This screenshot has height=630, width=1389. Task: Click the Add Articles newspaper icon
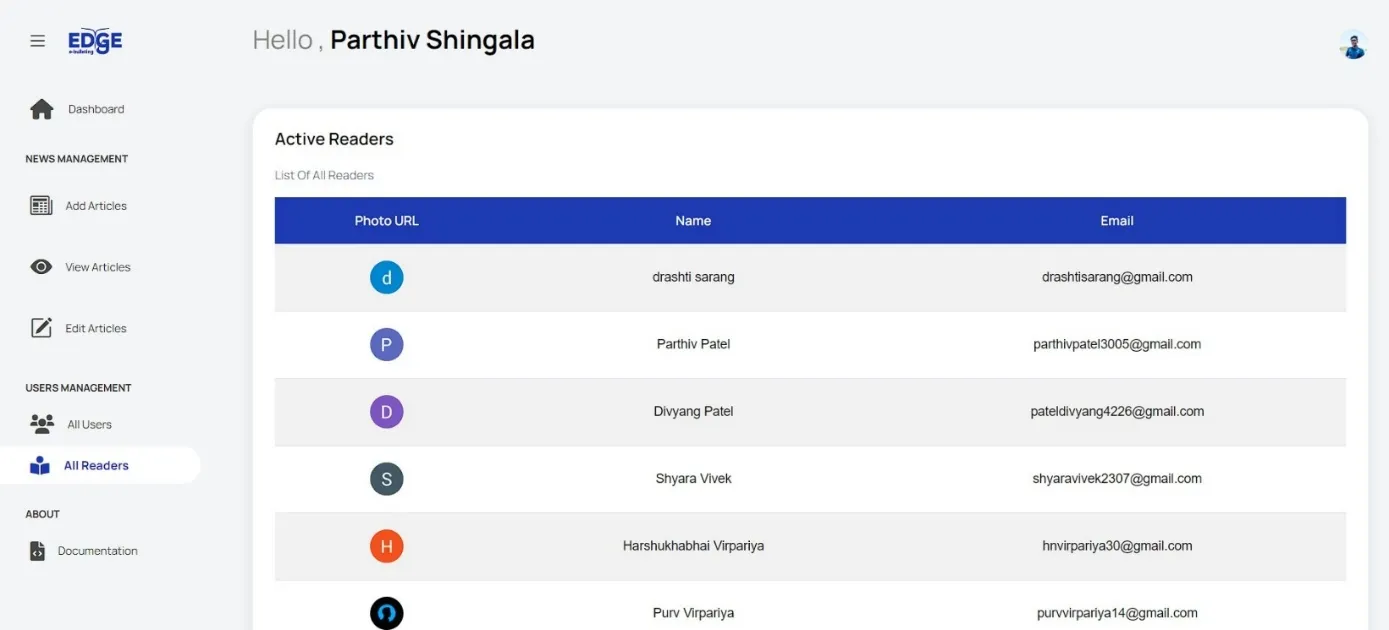coord(41,206)
